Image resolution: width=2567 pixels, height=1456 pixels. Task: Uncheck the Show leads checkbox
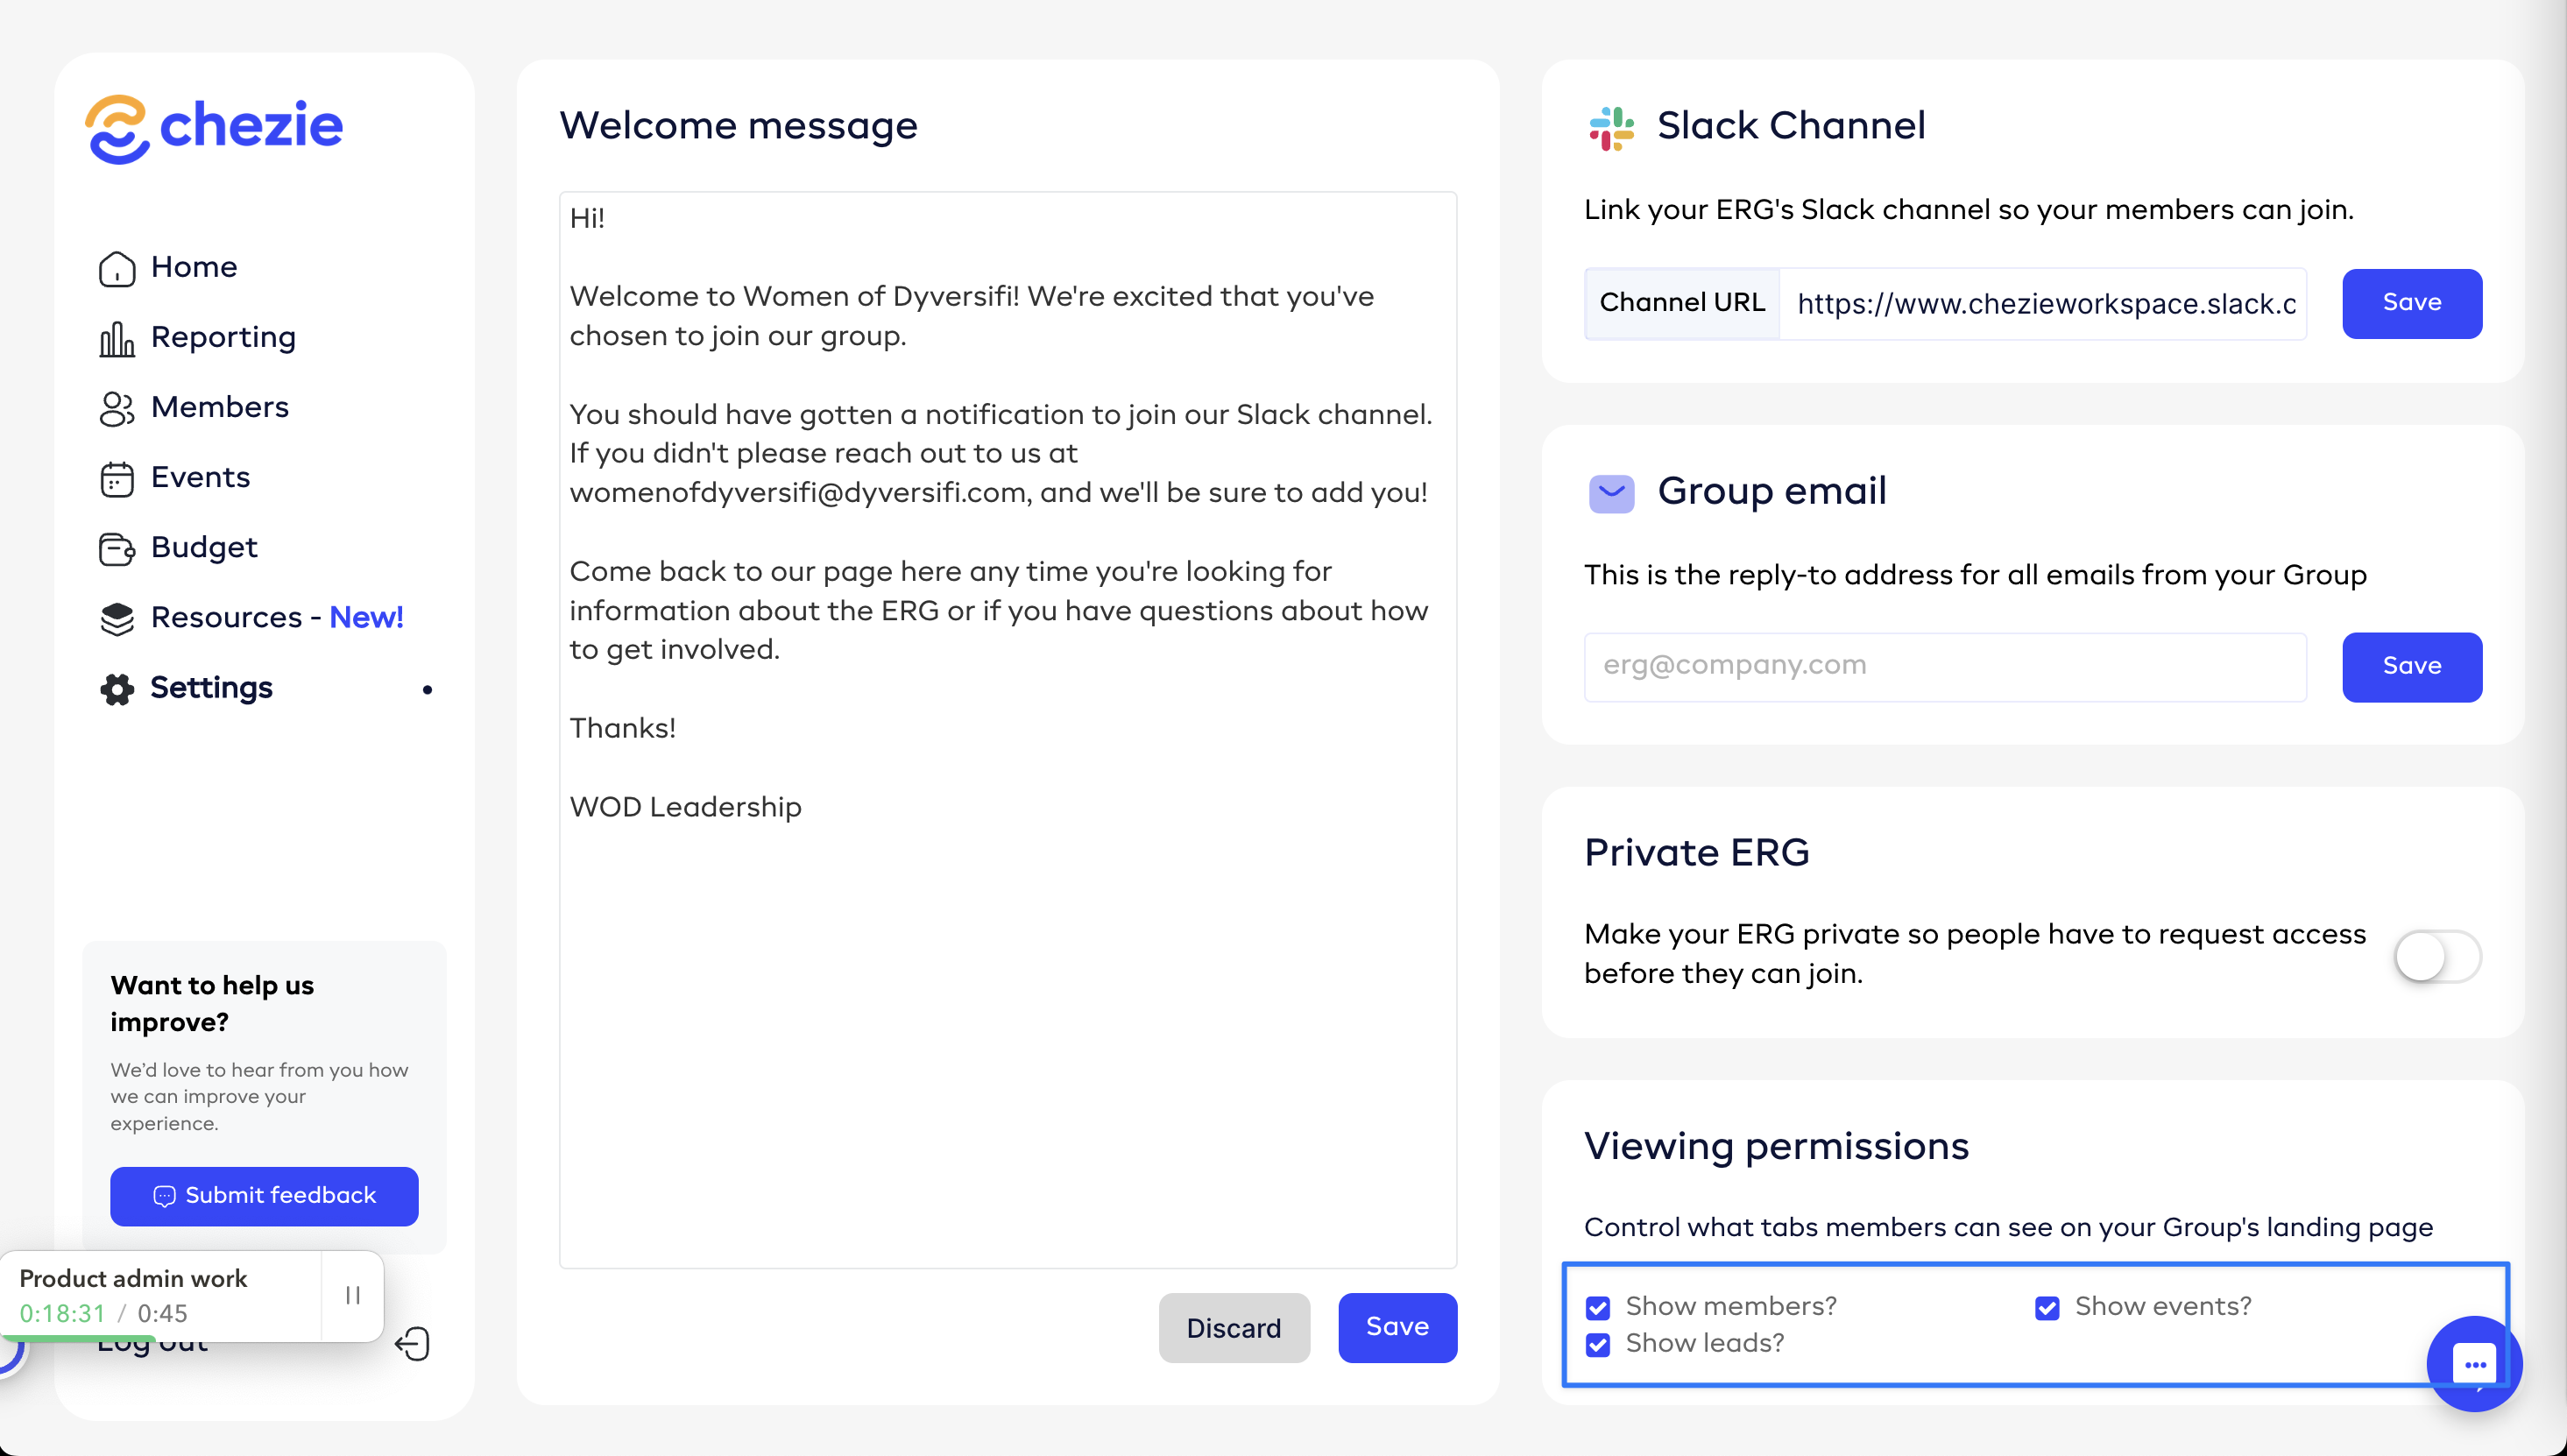pyautogui.click(x=1598, y=1345)
